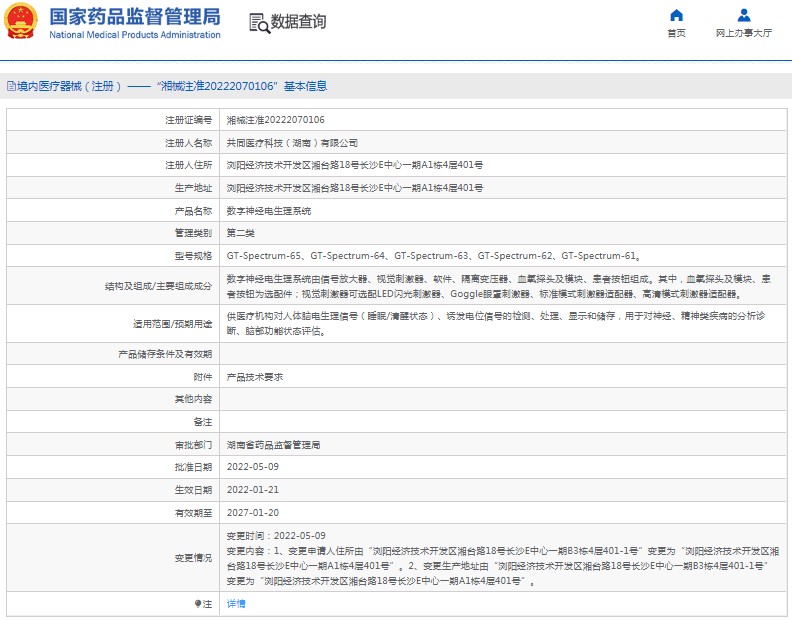Select management category value 第二类
This screenshot has width=792, height=620.
pos(240,233)
